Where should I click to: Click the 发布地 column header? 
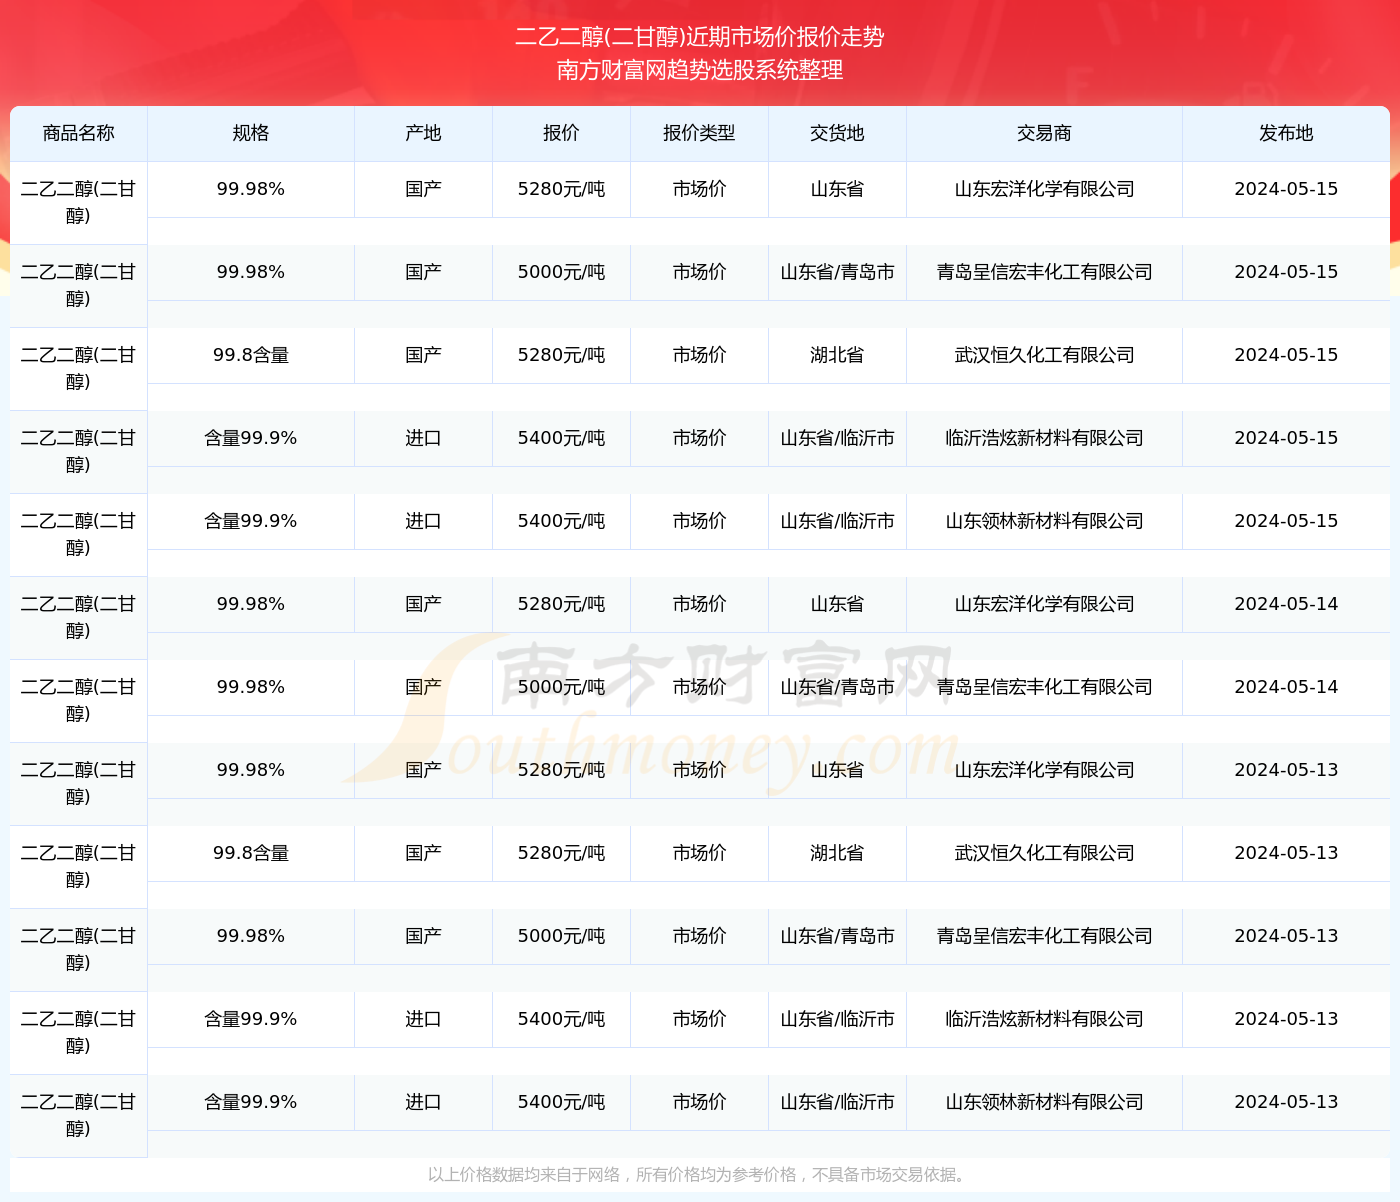(x=1286, y=133)
